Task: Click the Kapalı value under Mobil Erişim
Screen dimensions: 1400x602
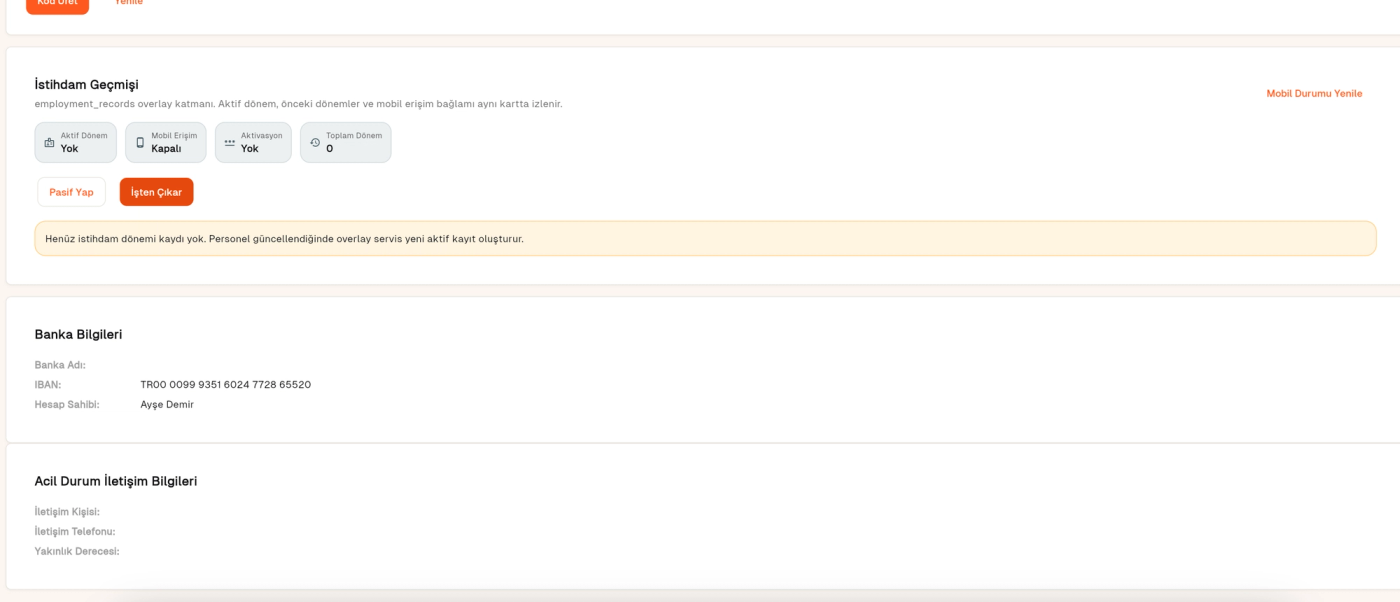Action: click(x=166, y=149)
